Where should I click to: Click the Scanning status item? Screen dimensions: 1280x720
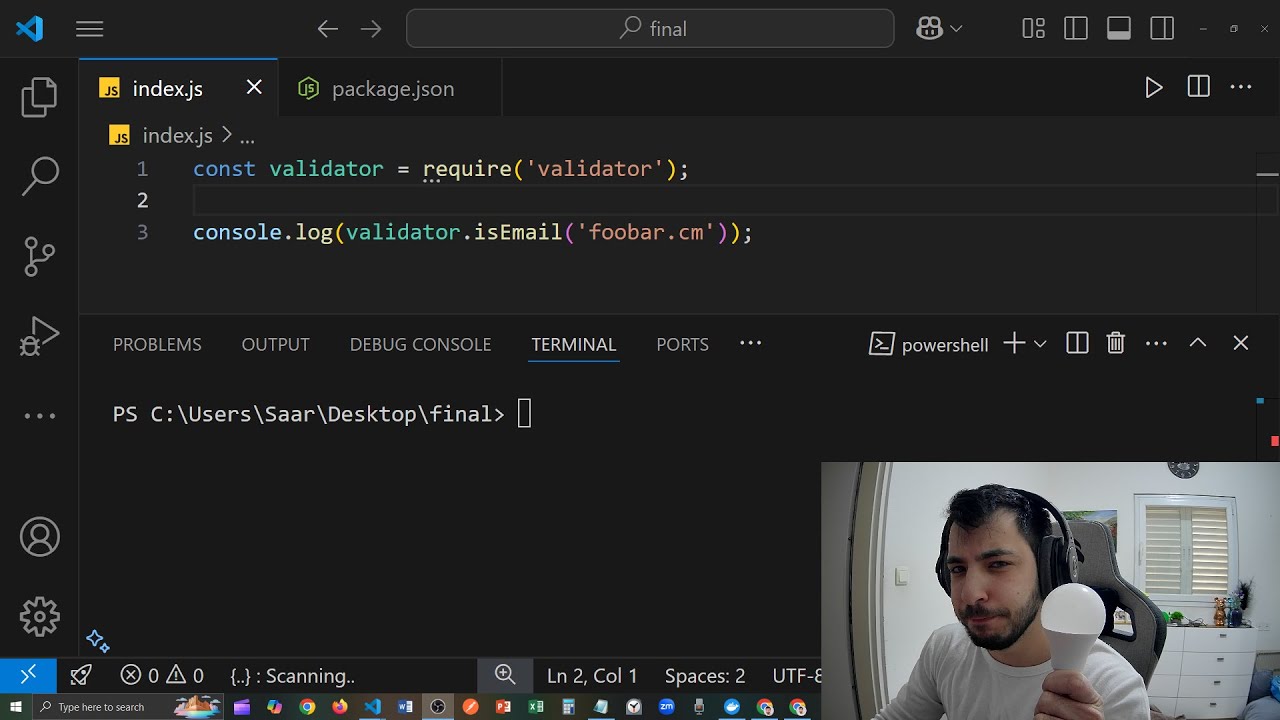(x=292, y=676)
